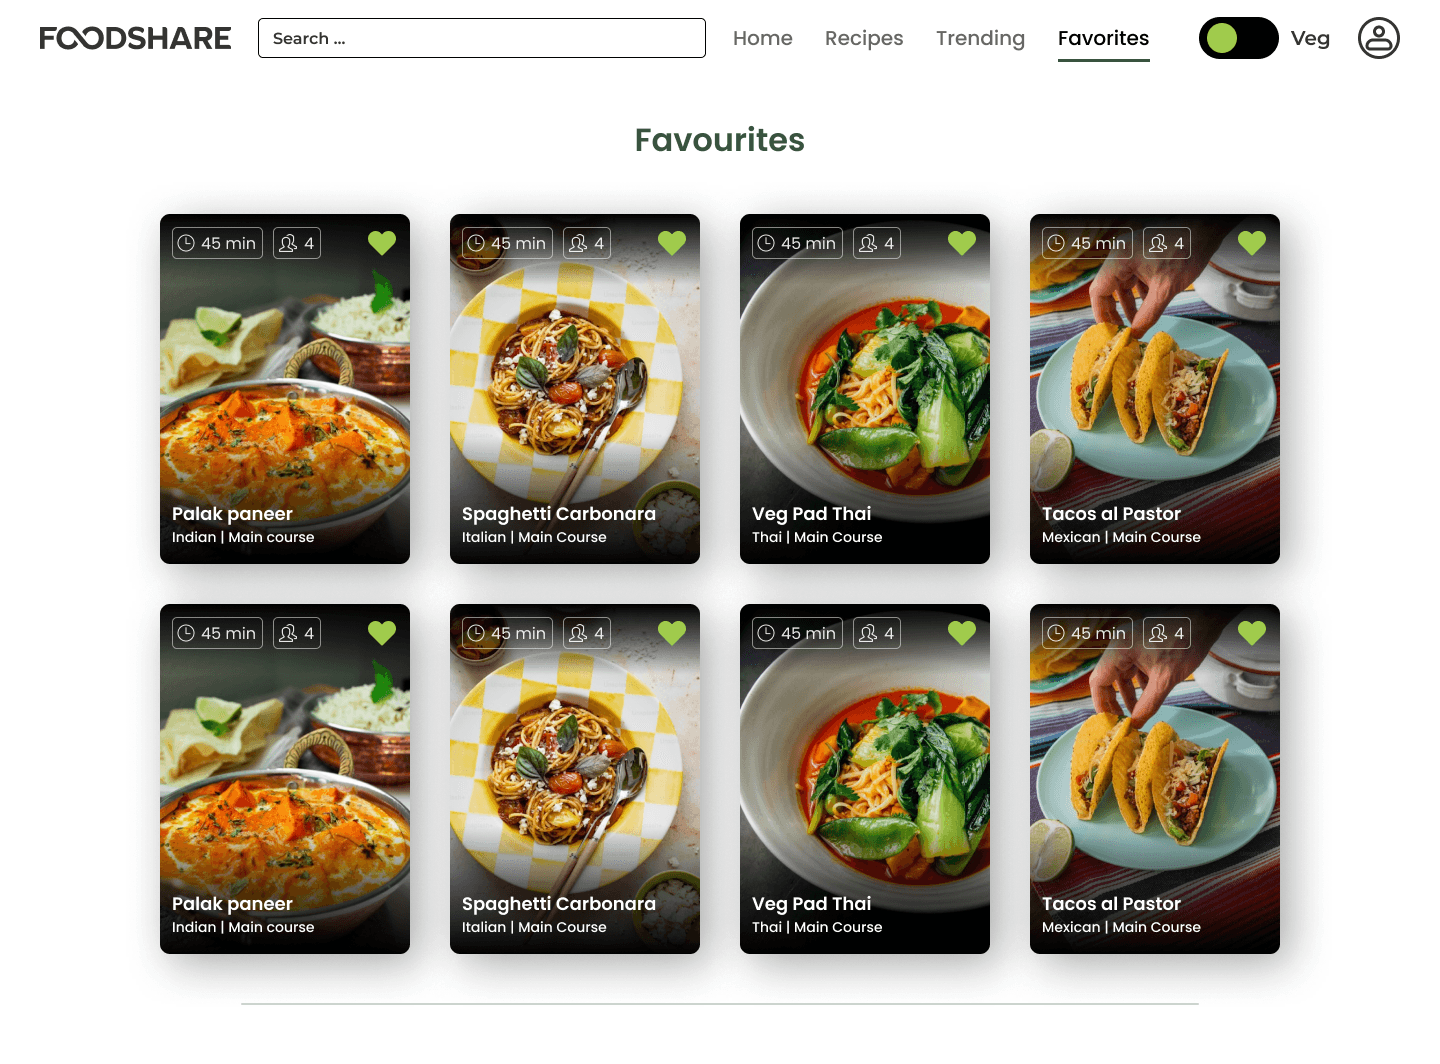The image size is (1440, 1064).
Task: Select the Favorites tab
Action: click(1104, 38)
